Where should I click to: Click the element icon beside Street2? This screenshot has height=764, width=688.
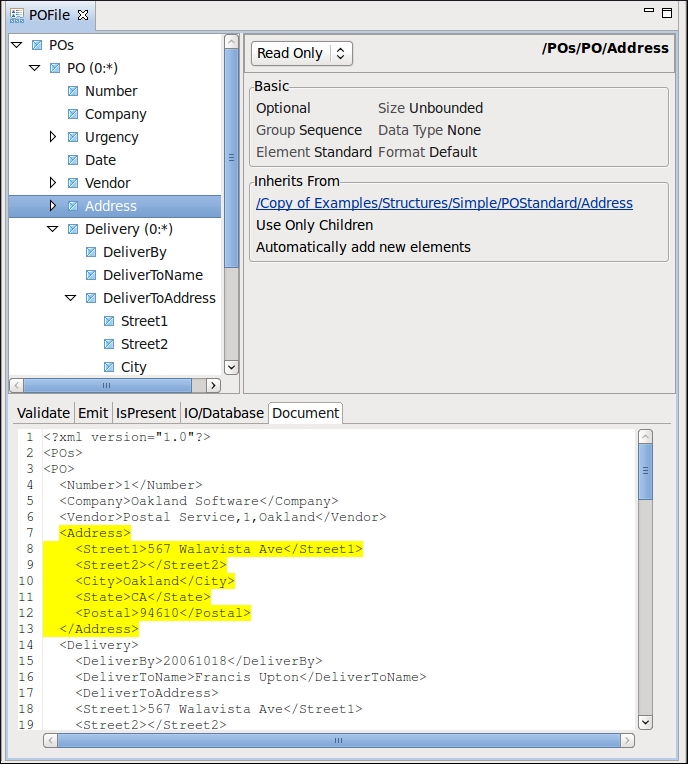click(109, 344)
